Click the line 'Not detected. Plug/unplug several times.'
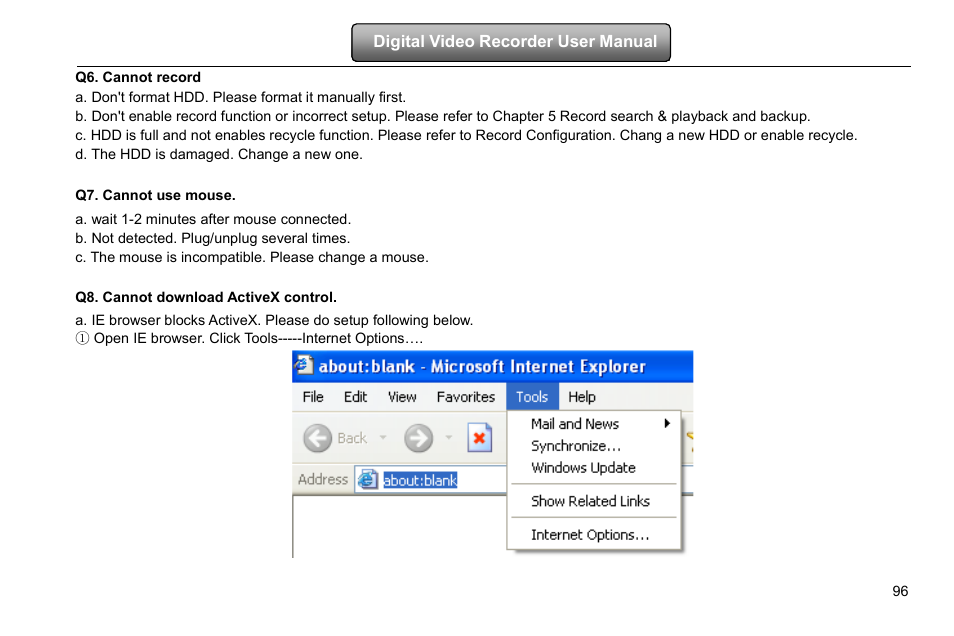 coord(212,238)
